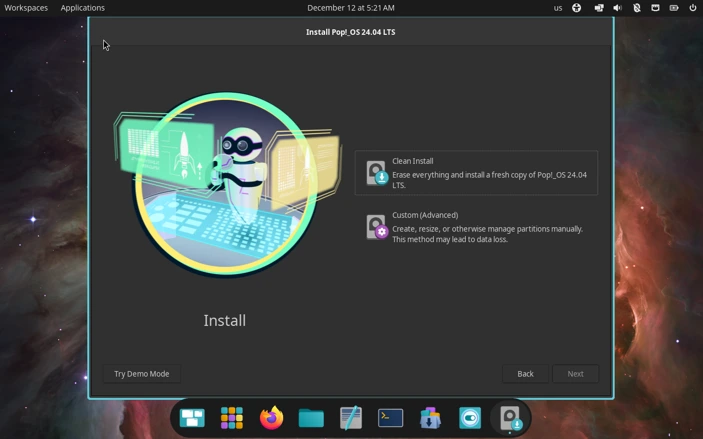Open the battery indicator in top bar
The height and width of the screenshot is (439, 703).
674,8
